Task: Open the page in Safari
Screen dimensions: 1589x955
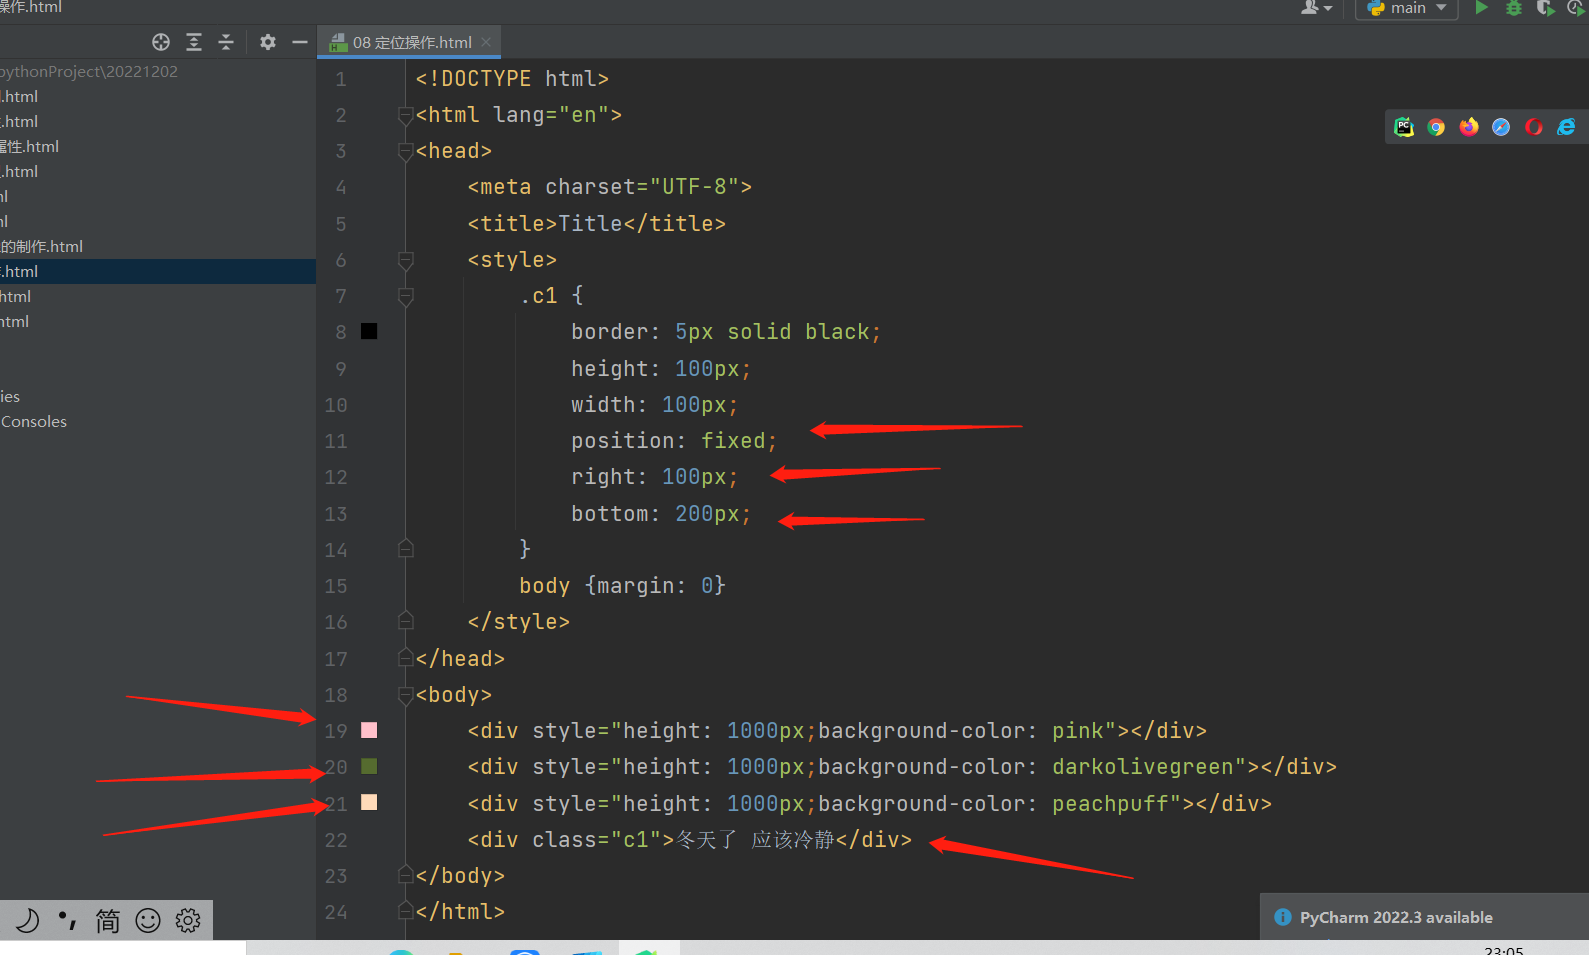Action: [1501, 127]
